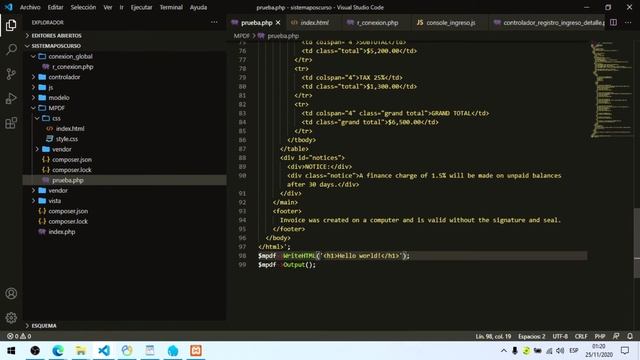Open the Source Control view icon

(11, 74)
